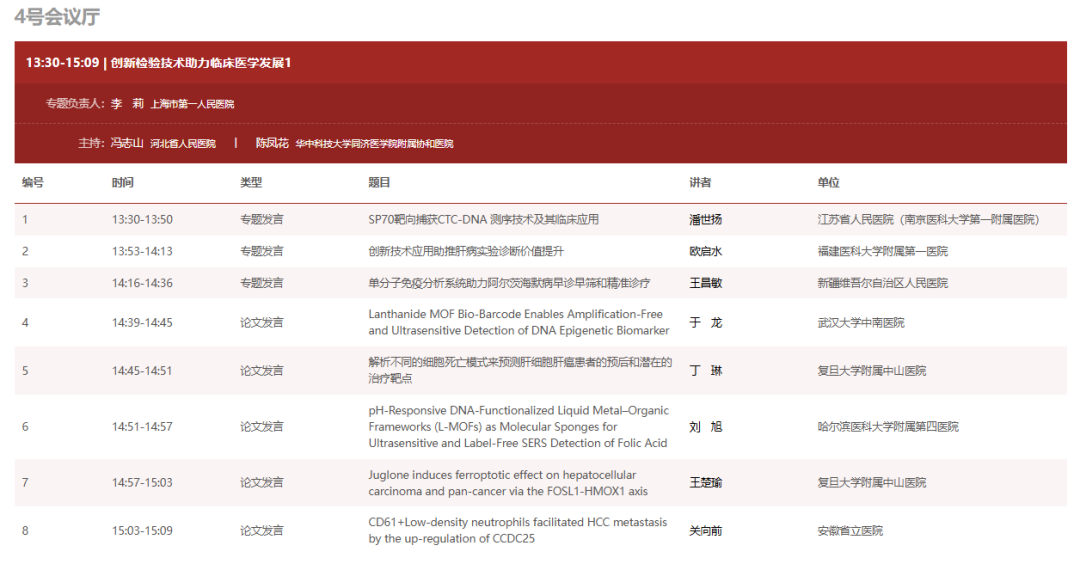Click time cell 14:39-14:45

[x=143, y=323]
